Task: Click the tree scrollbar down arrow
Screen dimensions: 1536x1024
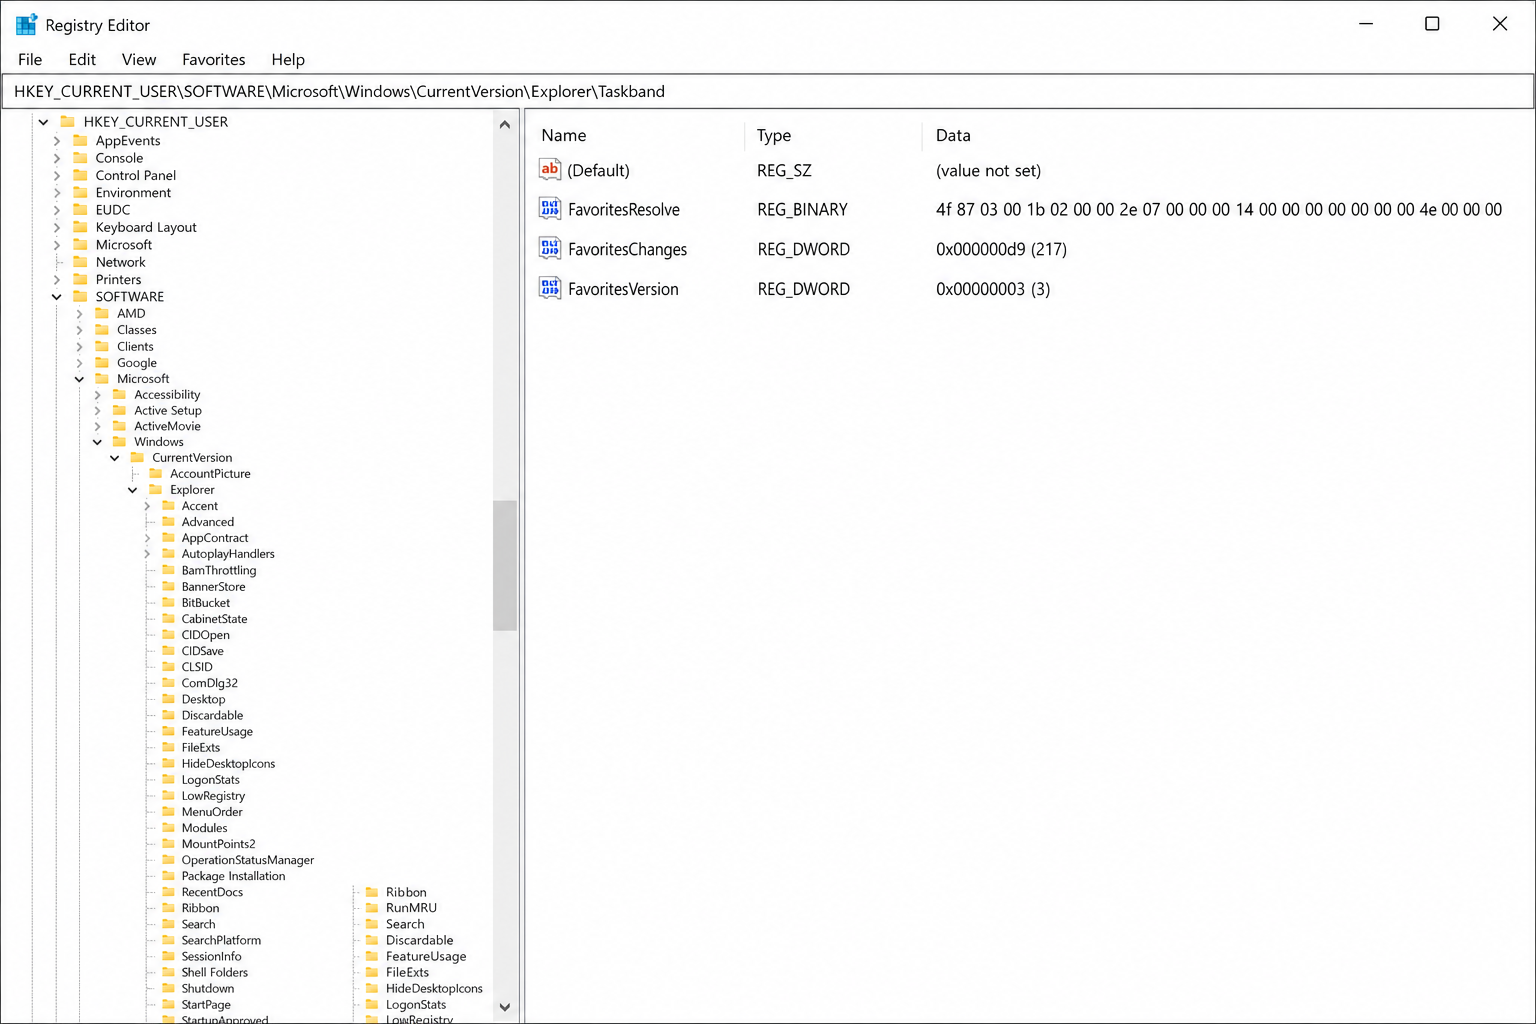Action: [505, 1007]
